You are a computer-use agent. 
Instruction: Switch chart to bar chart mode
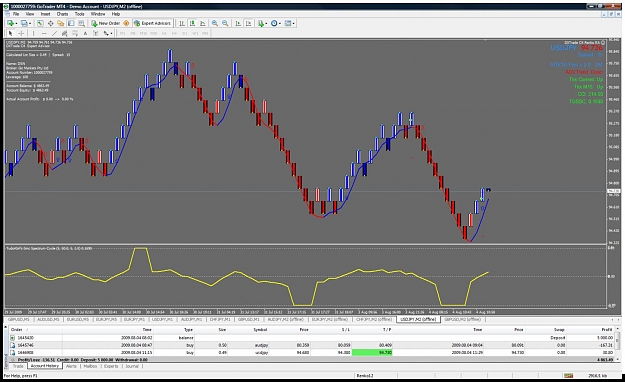coord(182,23)
